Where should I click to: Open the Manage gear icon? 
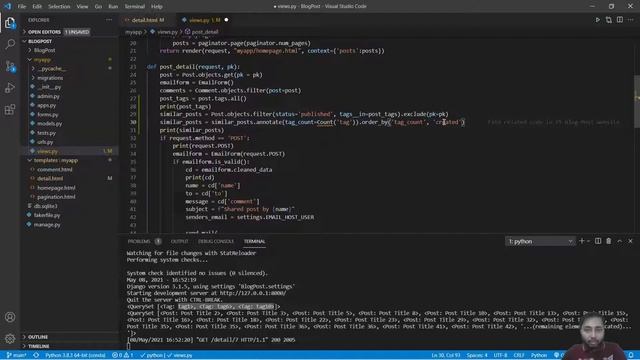coord(10,338)
